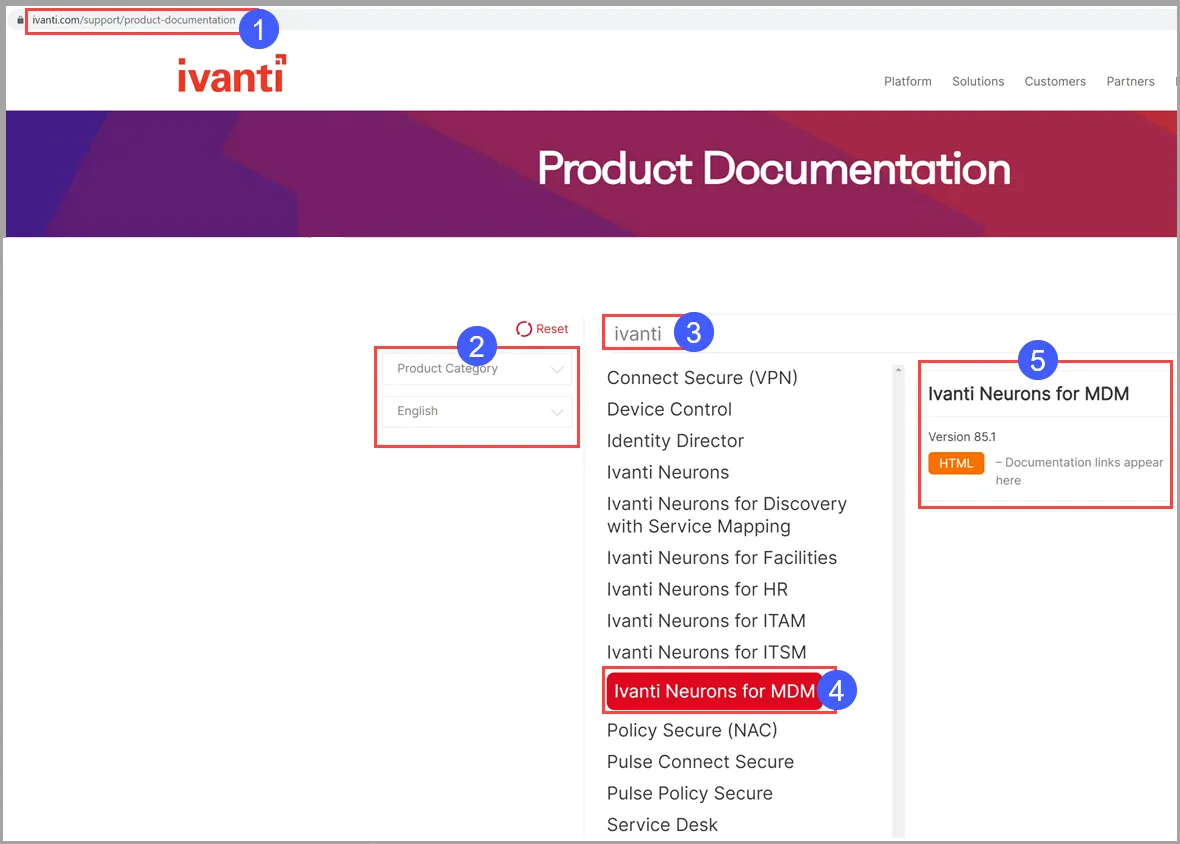Click the lock icon in address bar
1180x844 pixels.
point(20,20)
